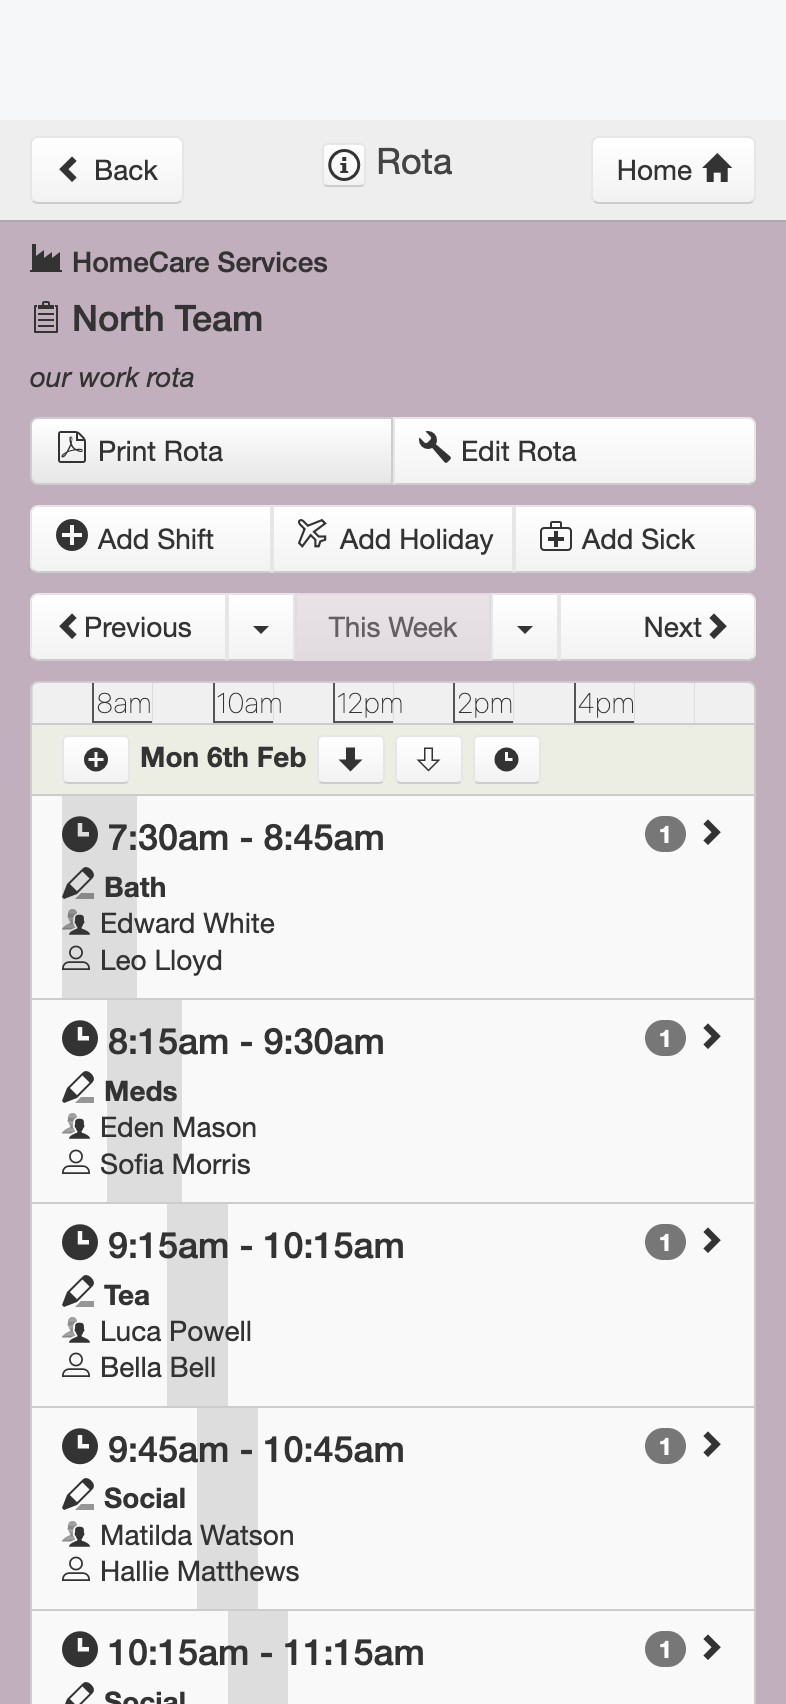Click the outlined down-arrow icon on day header
786x1704 pixels.
pos(428,760)
